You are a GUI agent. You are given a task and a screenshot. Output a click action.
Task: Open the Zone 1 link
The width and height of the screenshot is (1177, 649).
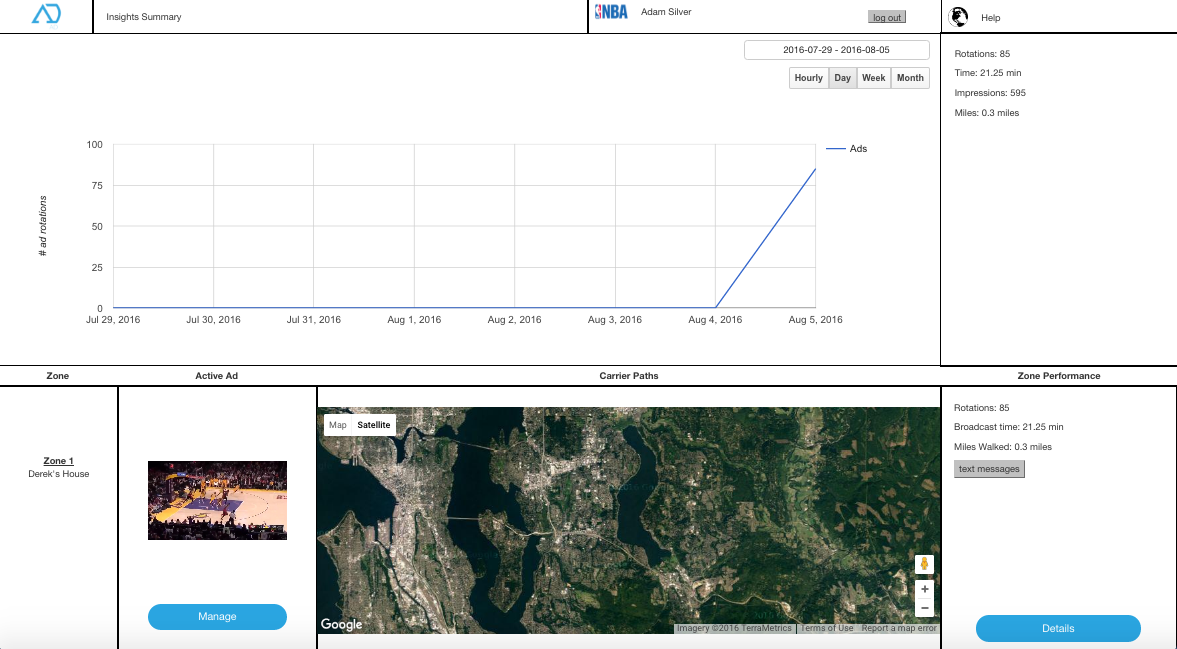(x=59, y=461)
